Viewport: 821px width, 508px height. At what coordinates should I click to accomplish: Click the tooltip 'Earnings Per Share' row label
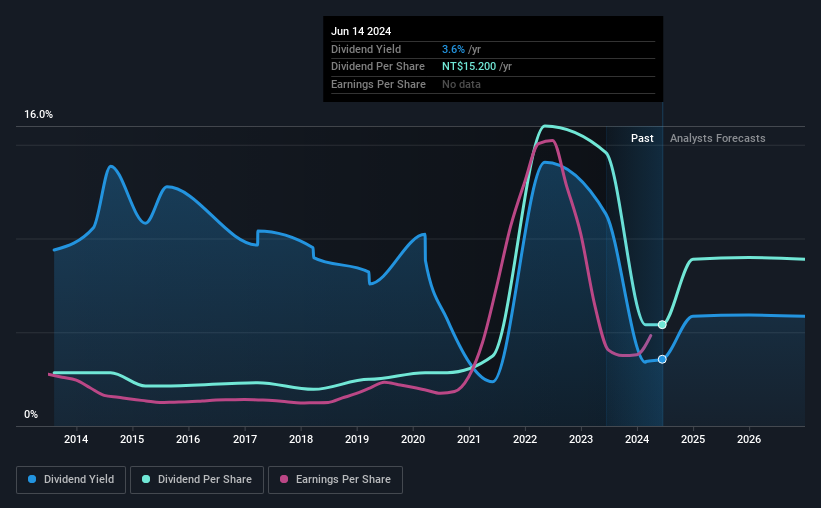pos(378,84)
